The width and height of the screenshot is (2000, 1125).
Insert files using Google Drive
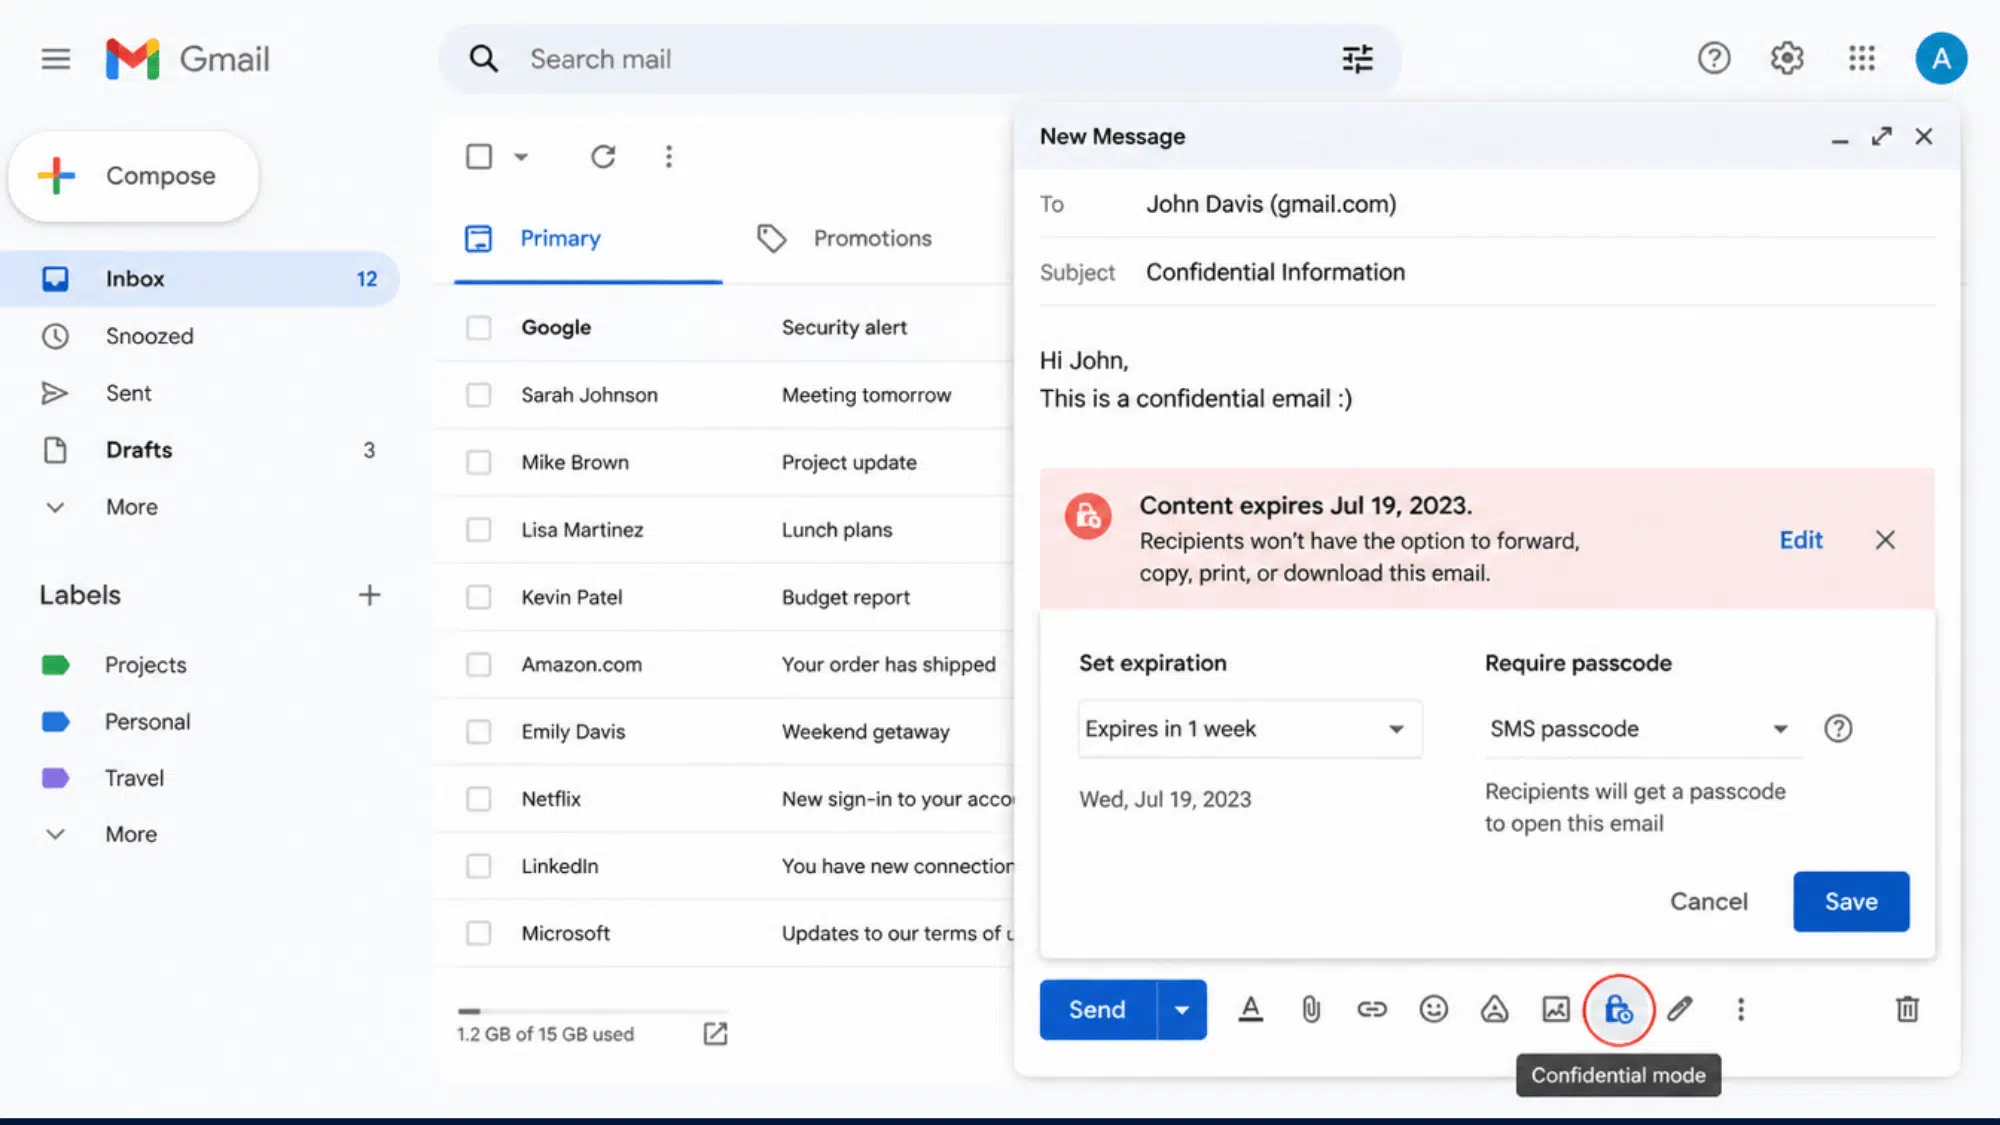point(1494,1010)
